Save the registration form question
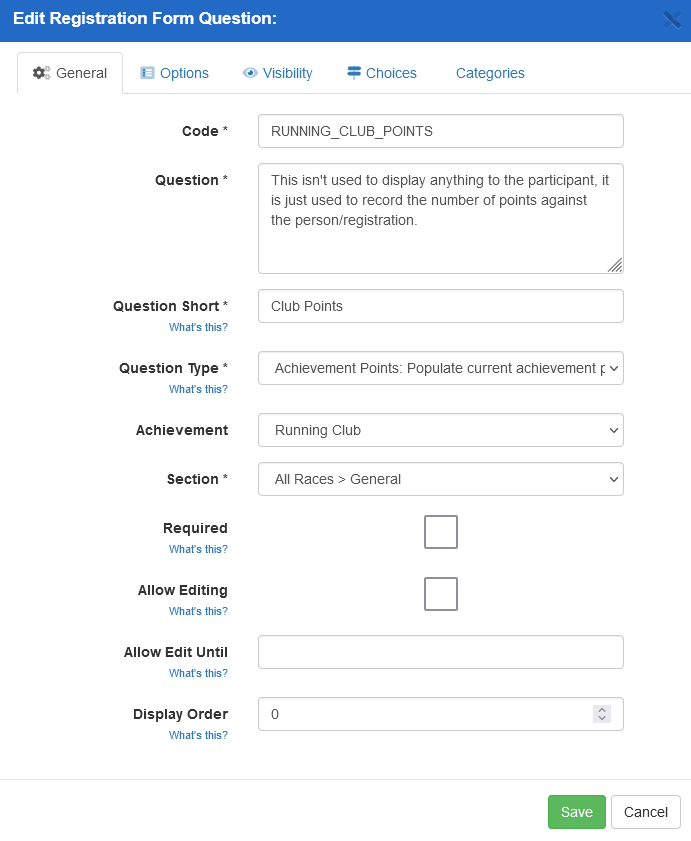 click(x=577, y=812)
